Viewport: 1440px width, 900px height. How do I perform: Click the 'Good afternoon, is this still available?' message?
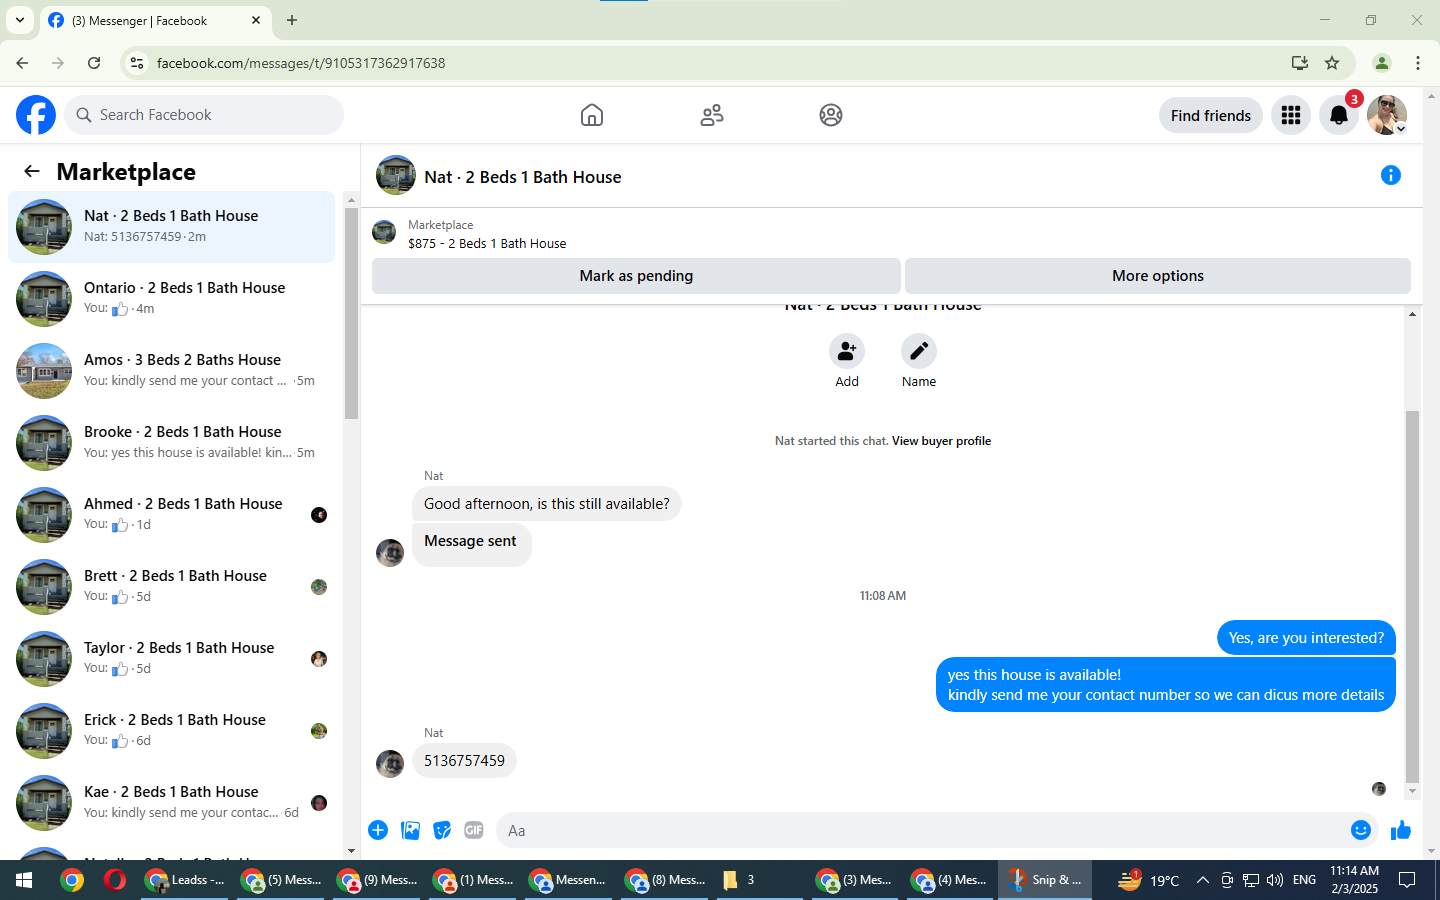(547, 504)
